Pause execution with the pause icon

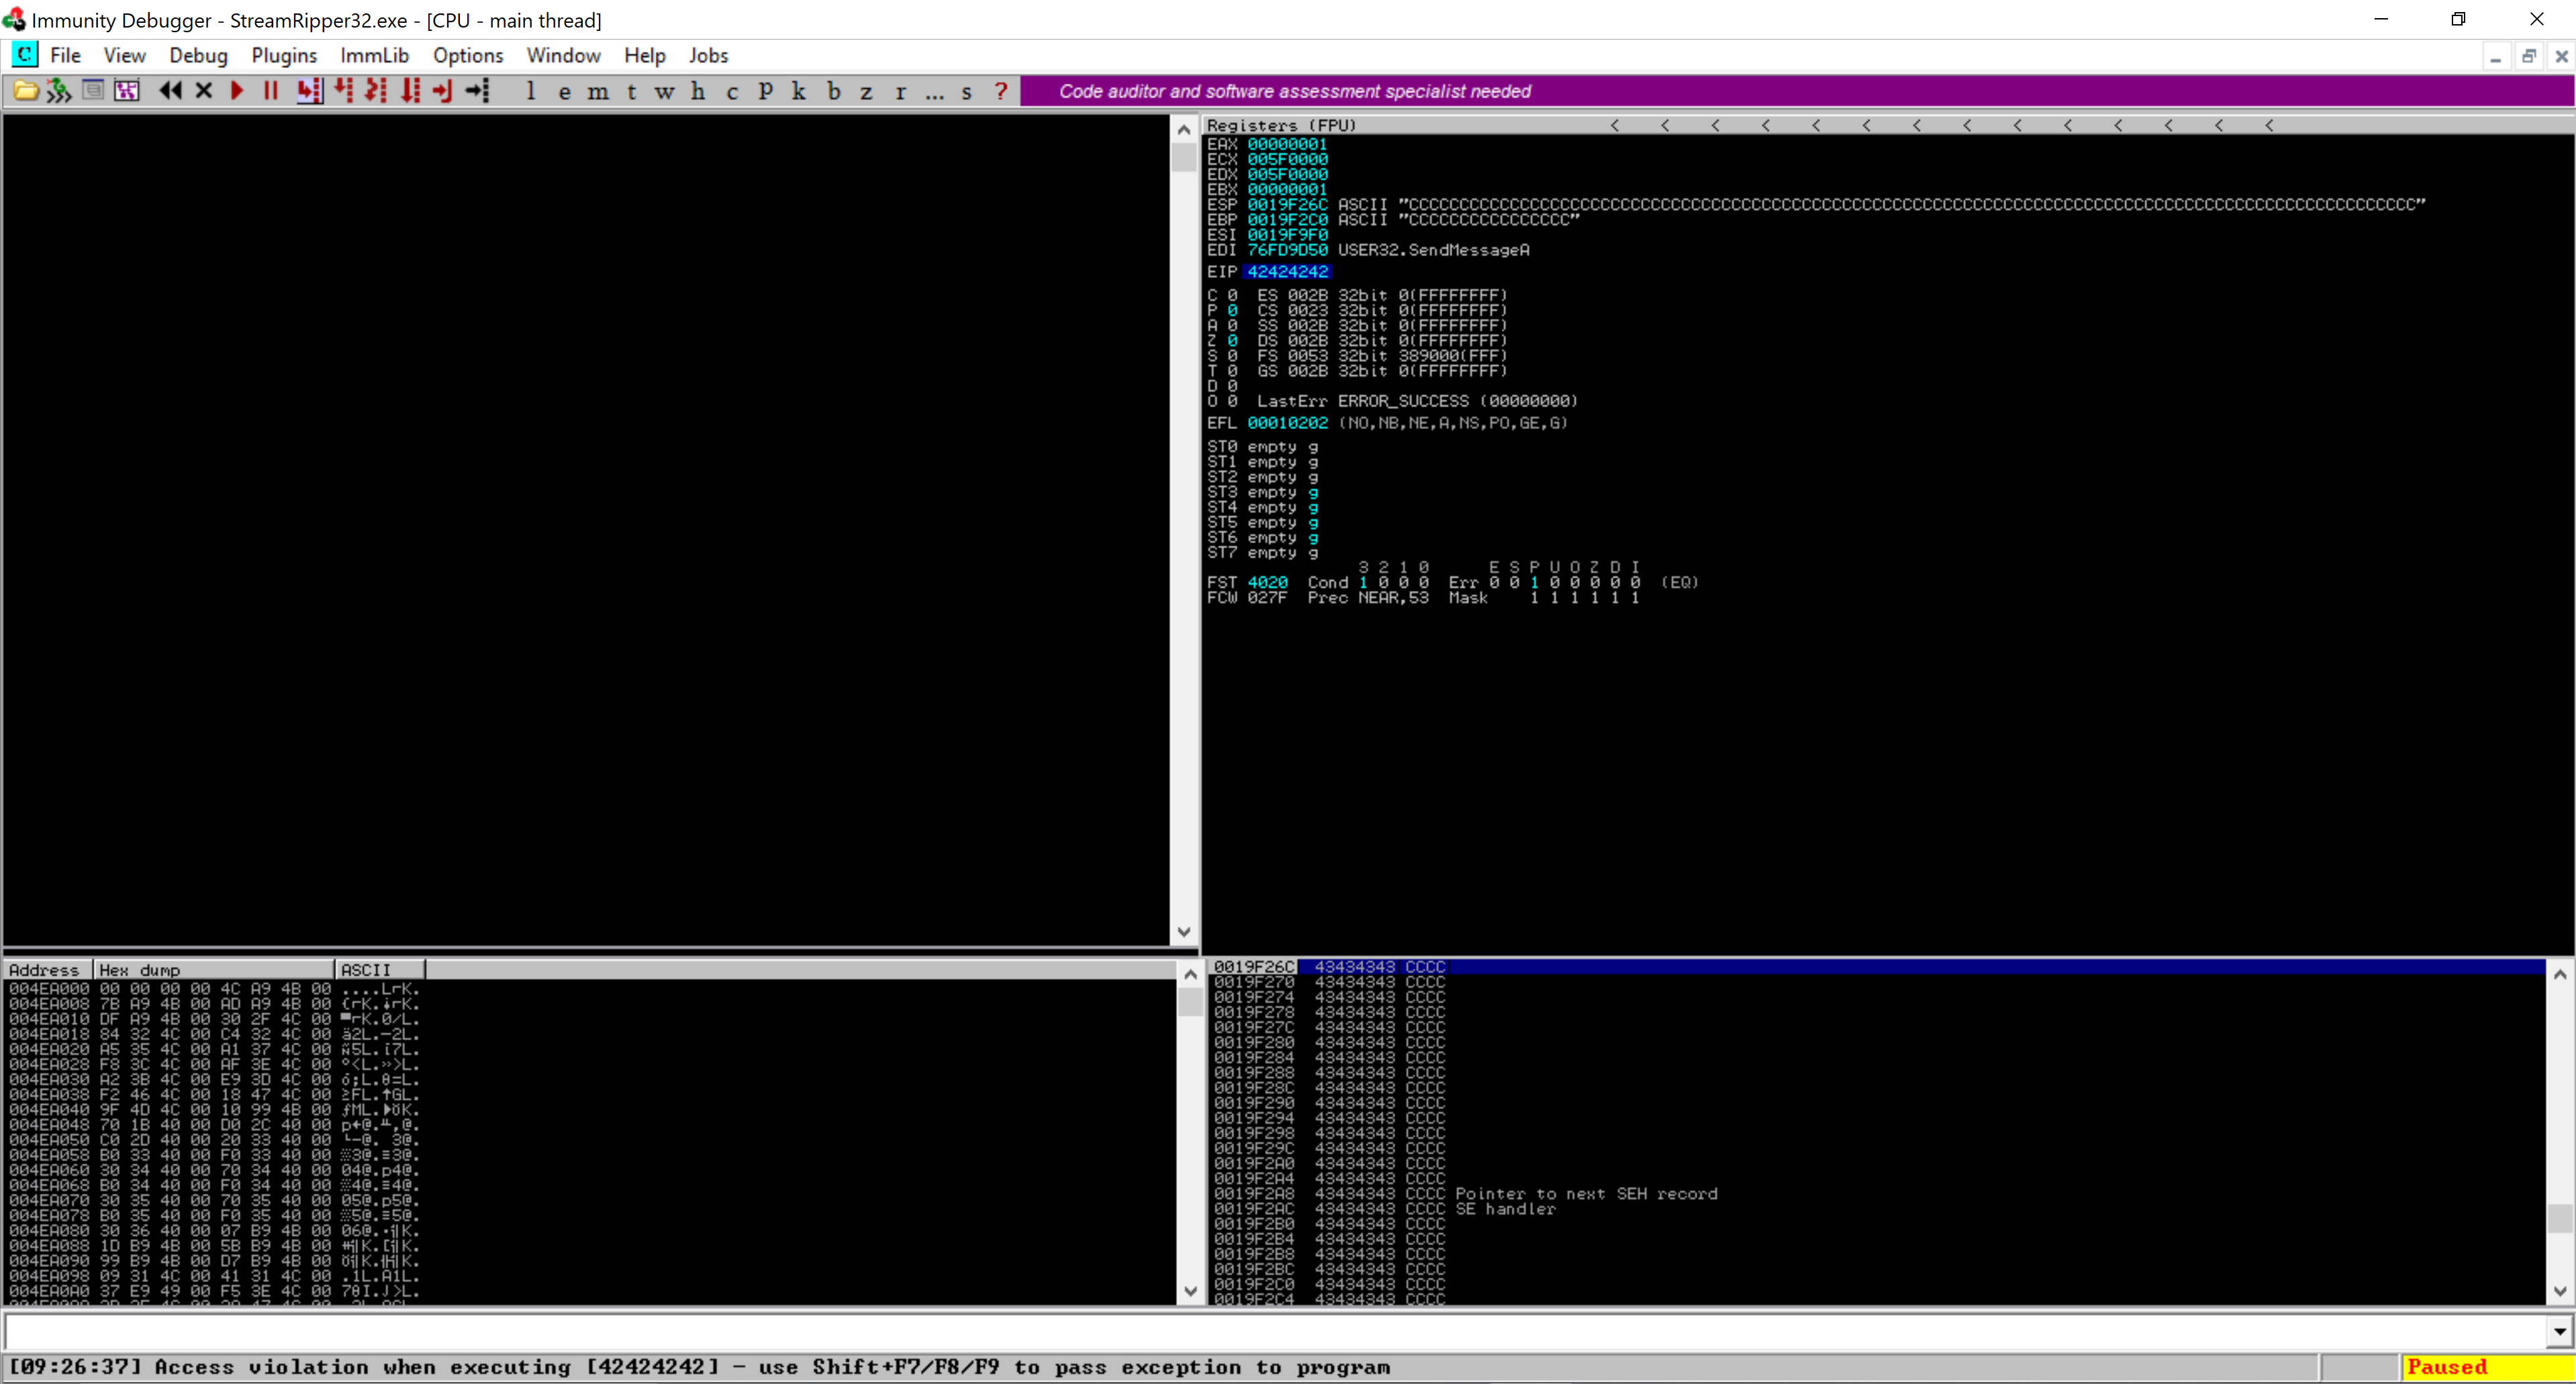point(270,91)
